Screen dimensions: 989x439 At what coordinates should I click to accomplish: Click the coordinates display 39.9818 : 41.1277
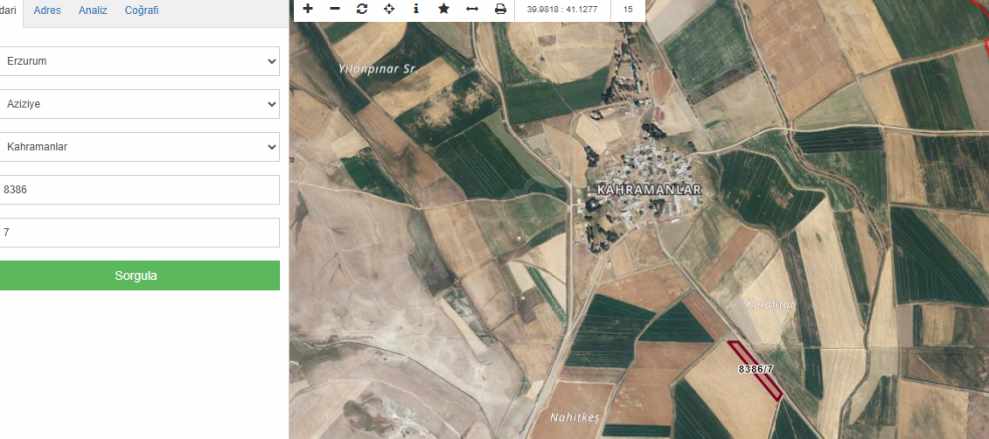562,9
